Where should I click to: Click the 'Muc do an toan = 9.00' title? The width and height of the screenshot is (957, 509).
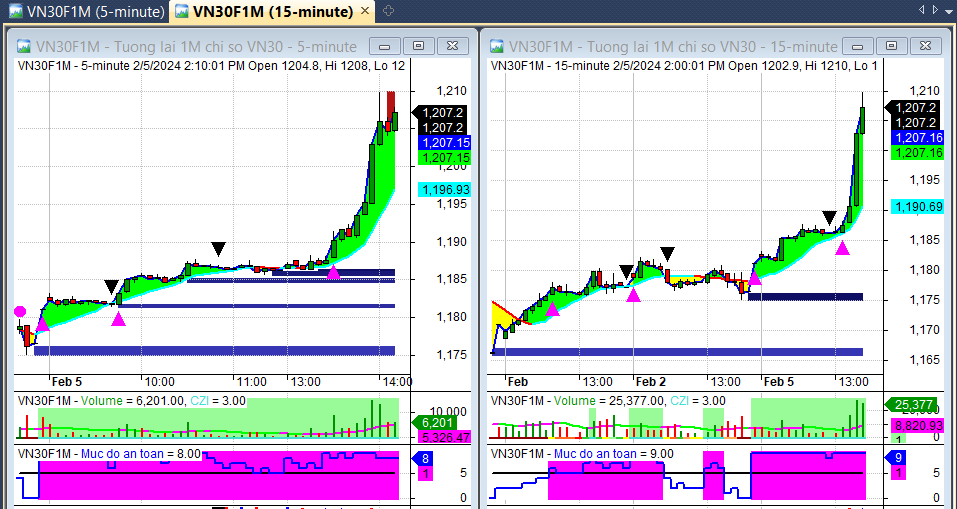pos(613,453)
